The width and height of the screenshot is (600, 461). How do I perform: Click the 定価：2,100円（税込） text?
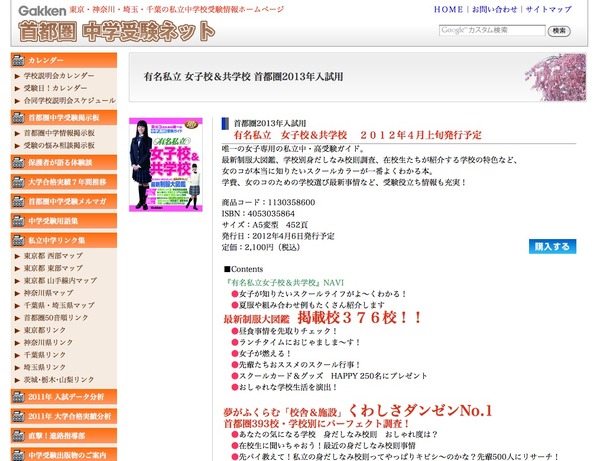261,247
